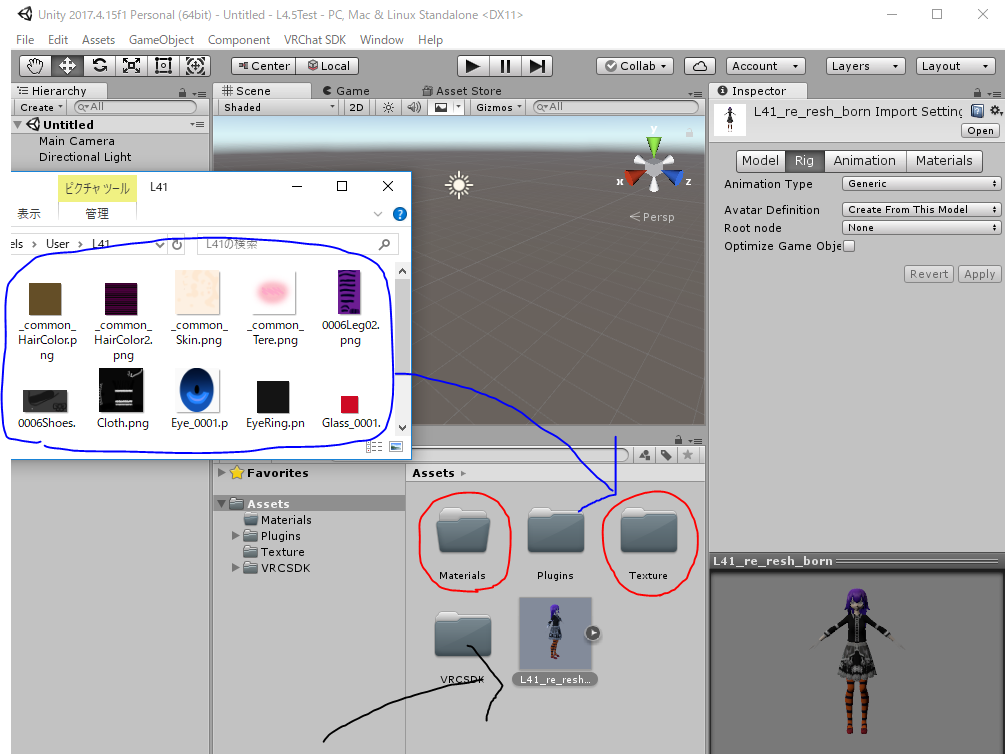Select the Rotate tool
This screenshot has width=1005, height=754.
coord(99,66)
